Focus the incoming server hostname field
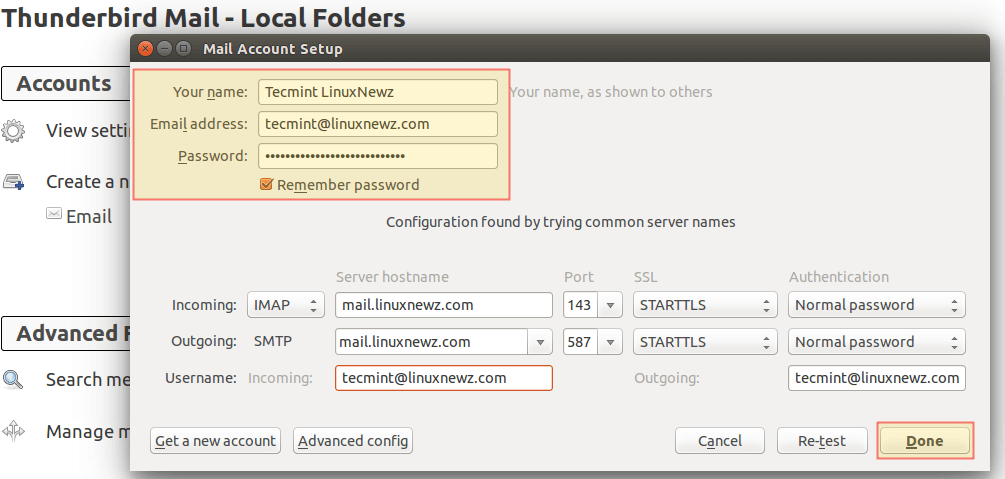 point(443,305)
